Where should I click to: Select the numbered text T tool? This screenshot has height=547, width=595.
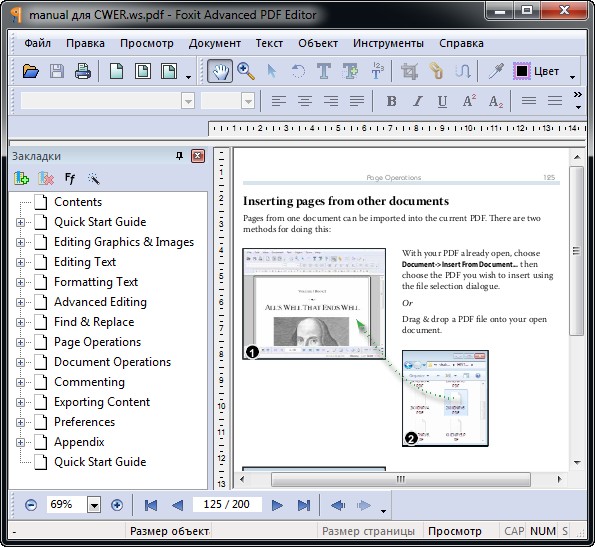pyautogui.click(x=377, y=71)
